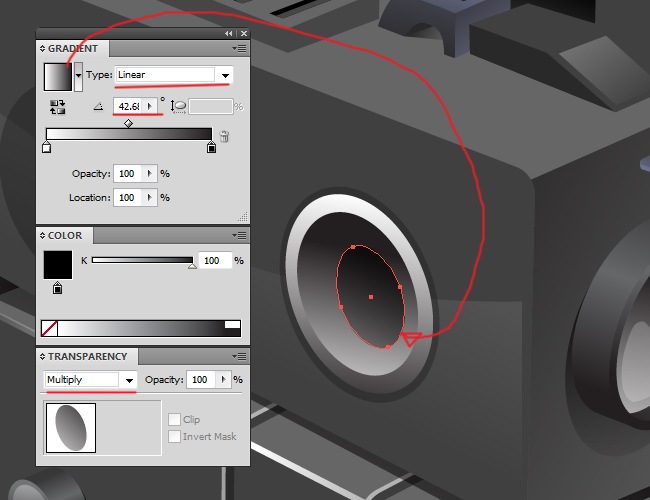Pick white at the end of color ramp
The image size is (650, 500).
(x=233, y=325)
